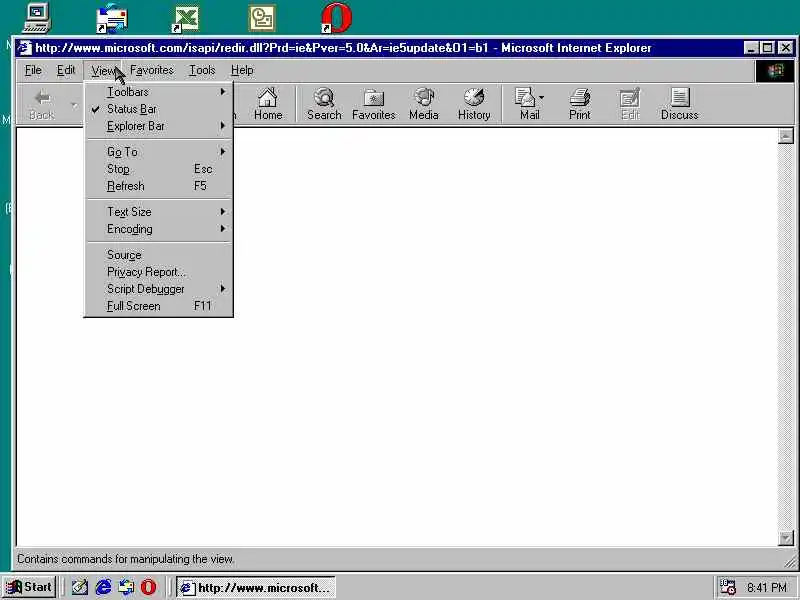This screenshot has height=600, width=800.
Task: Click the vertical scrollbar up arrow
Action: coord(786,136)
